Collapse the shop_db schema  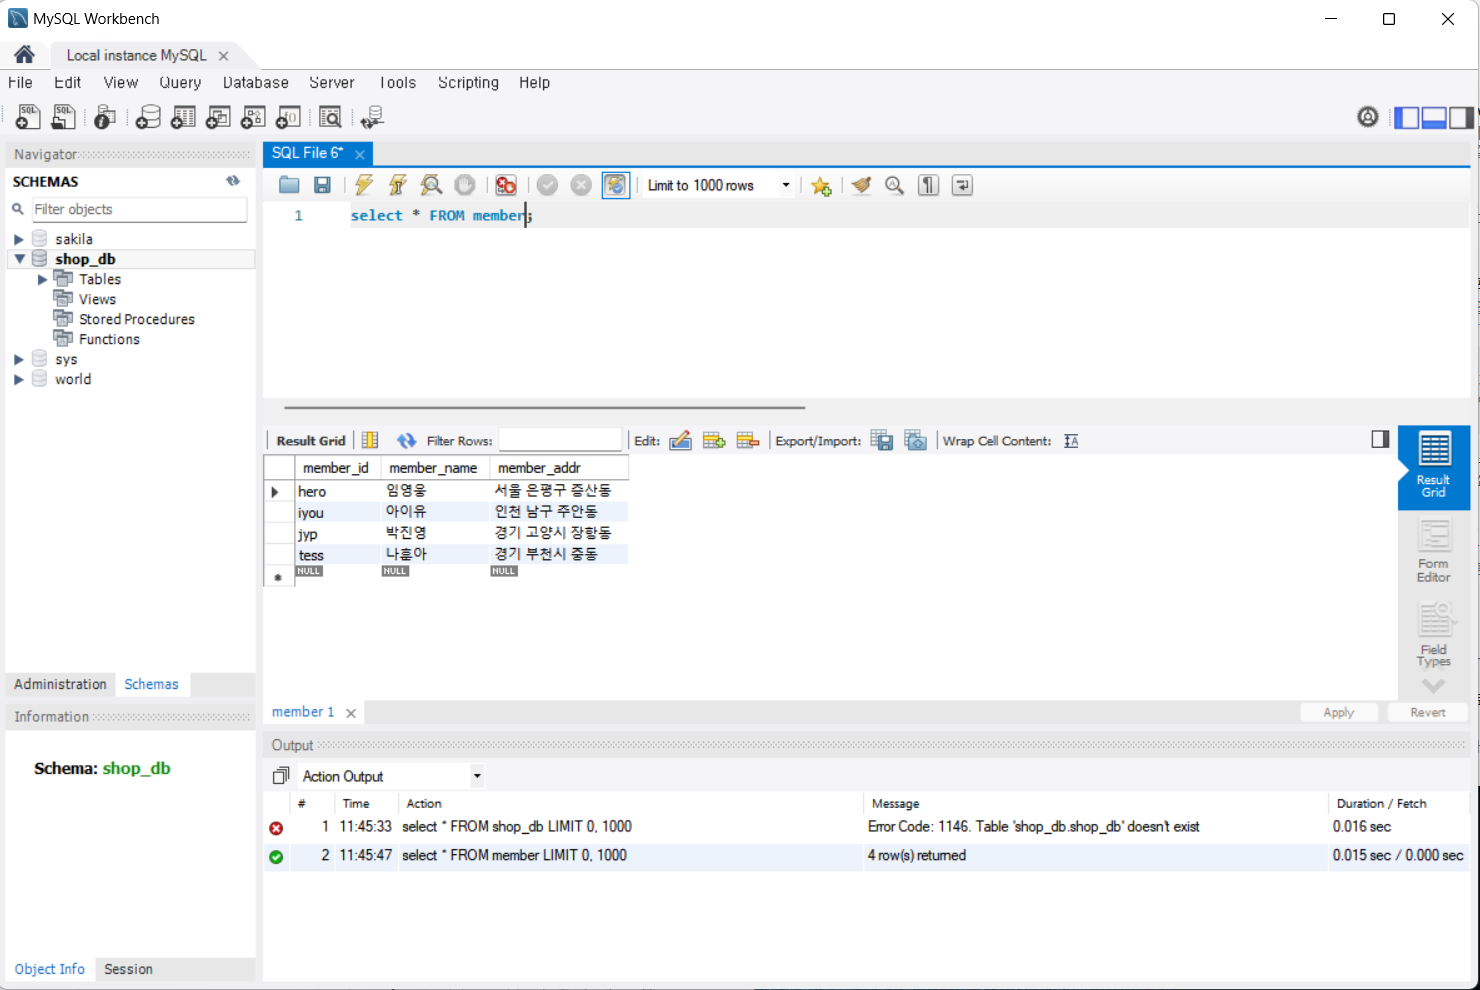[x=19, y=259]
